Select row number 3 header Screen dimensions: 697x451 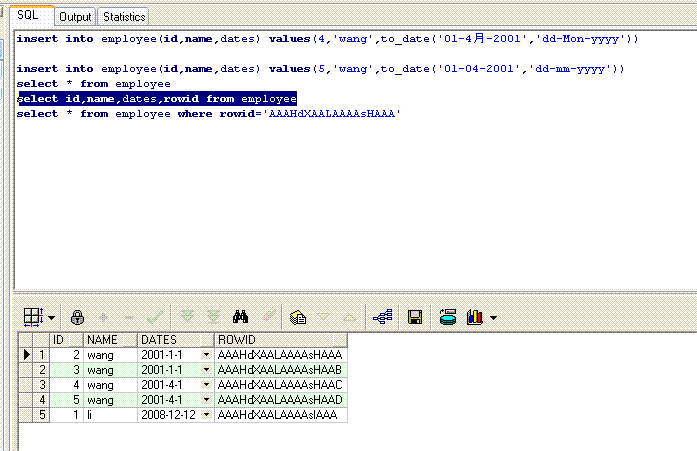click(x=41, y=385)
